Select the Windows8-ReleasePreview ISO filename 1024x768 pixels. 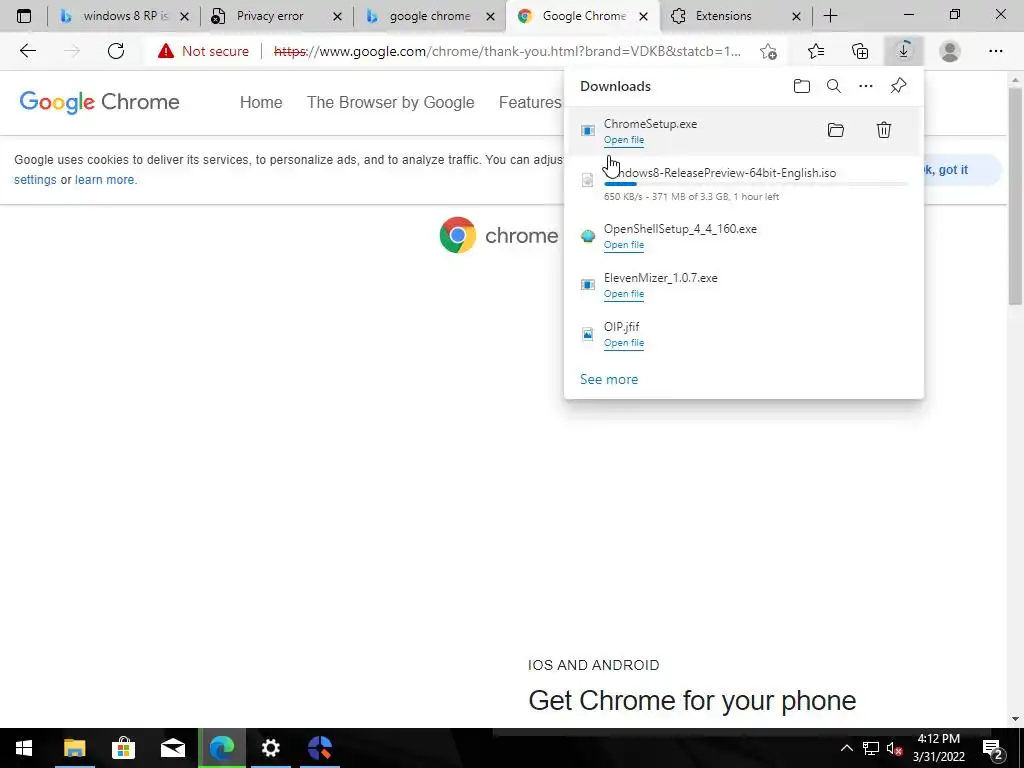(720, 173)
